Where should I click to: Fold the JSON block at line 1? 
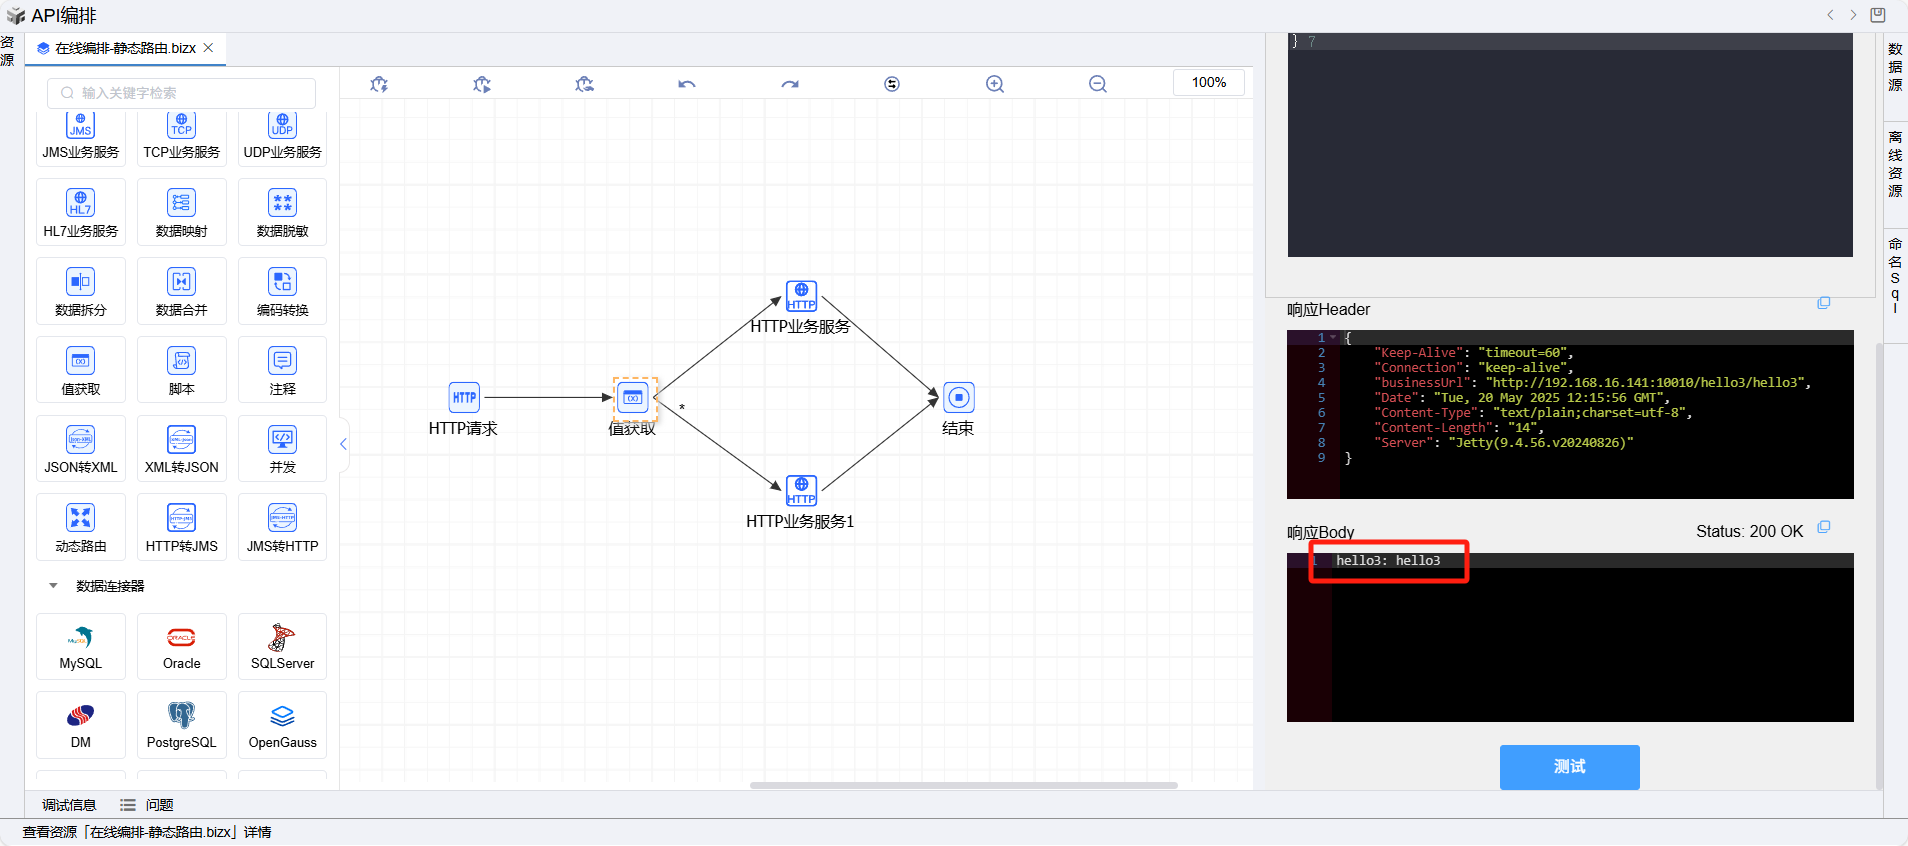pyautogui.click(x=1333, y=338)
